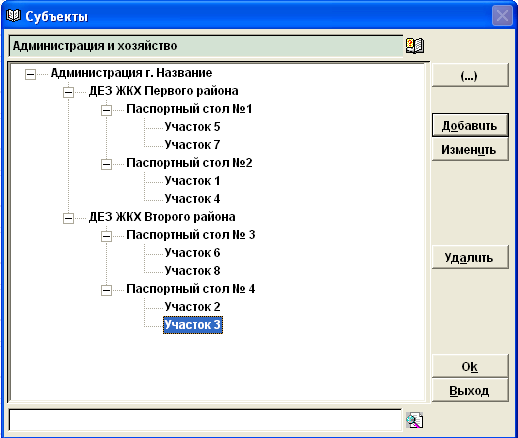518x438 pixels.
Task: Collapse the Администрация г. Название root node
Action: point(30,74)
